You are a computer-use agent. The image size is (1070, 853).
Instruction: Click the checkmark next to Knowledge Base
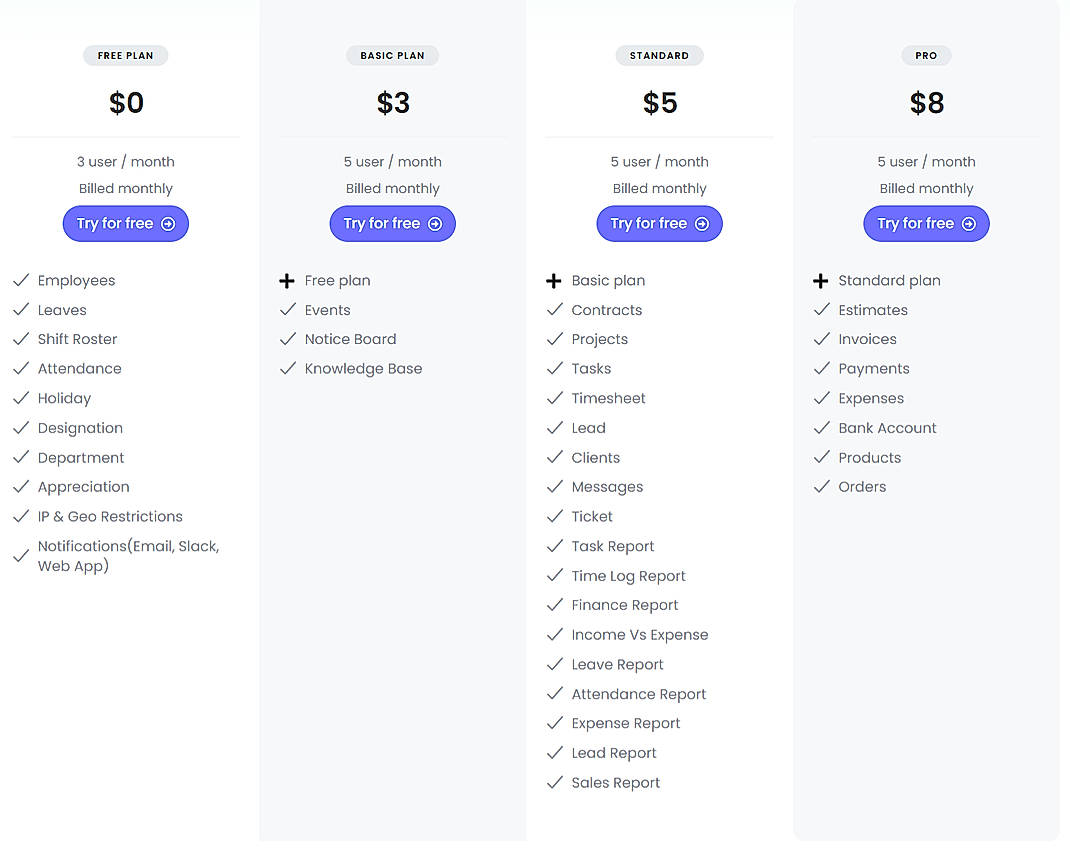[x=288, y=368]
